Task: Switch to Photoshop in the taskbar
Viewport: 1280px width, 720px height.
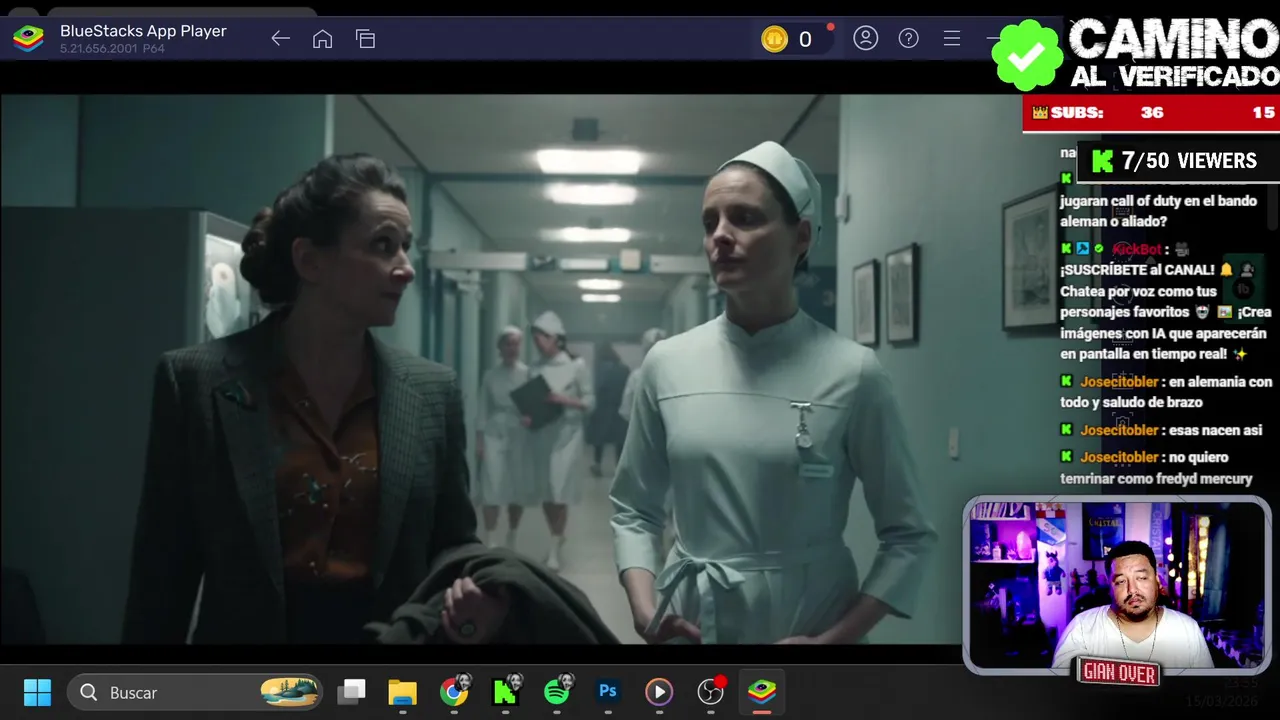Action: tap(607, 691)
